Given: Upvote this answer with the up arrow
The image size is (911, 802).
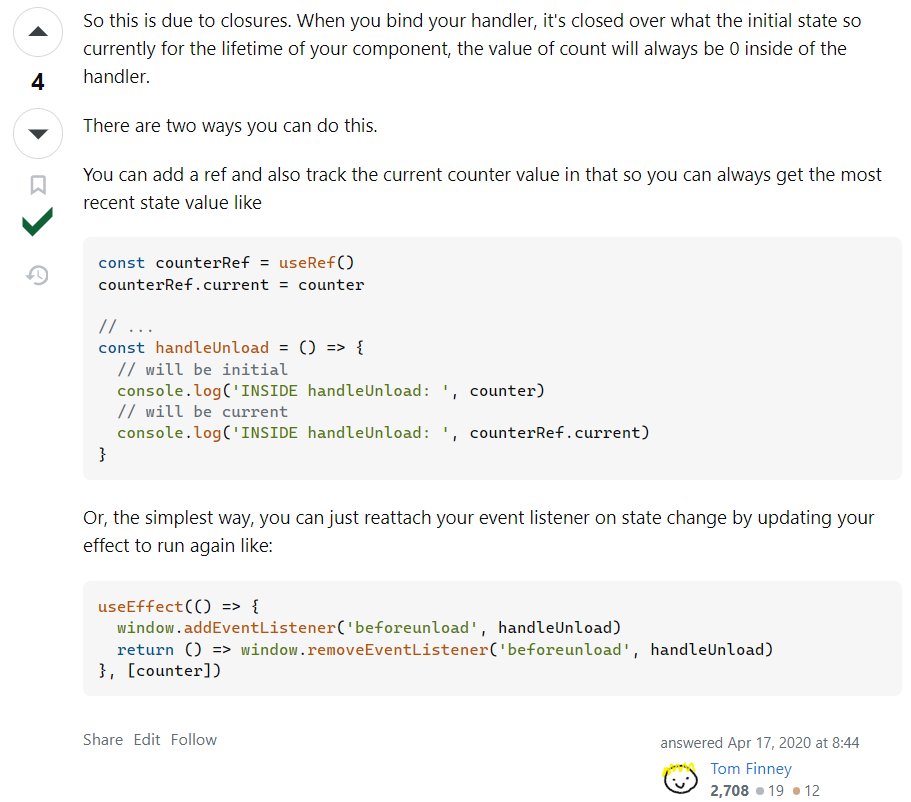Looking at the screenshot, I should point(38,32).
